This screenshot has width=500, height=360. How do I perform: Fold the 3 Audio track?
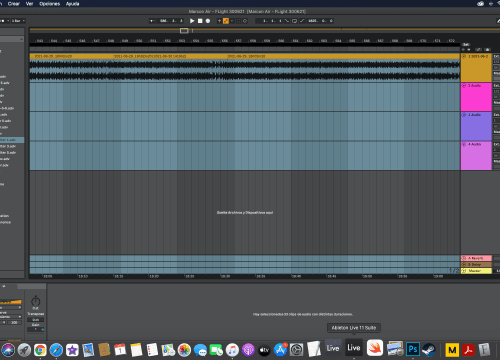click(x=464, y=115)
